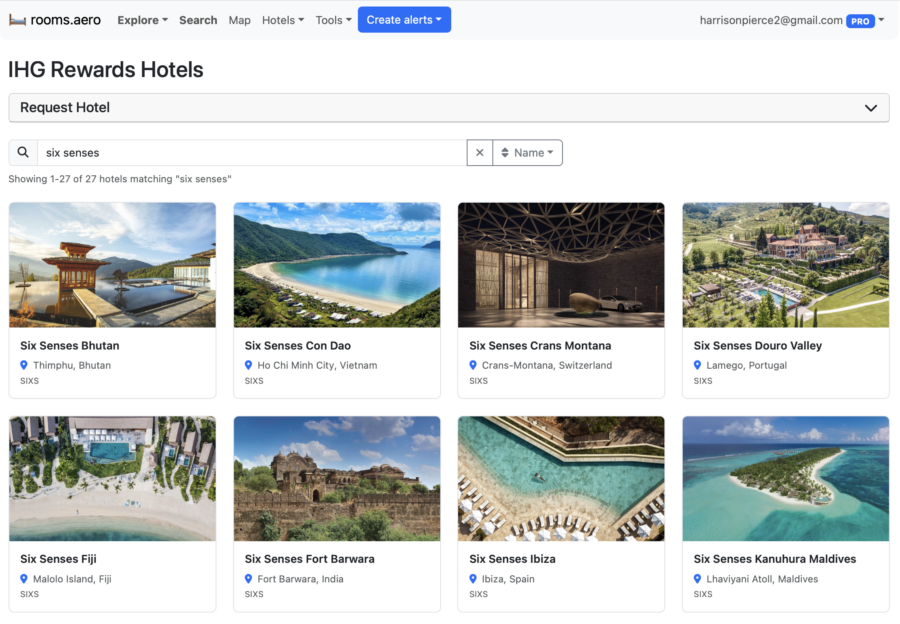Click the Six Senses Fiji title

(x=59, y=559)
